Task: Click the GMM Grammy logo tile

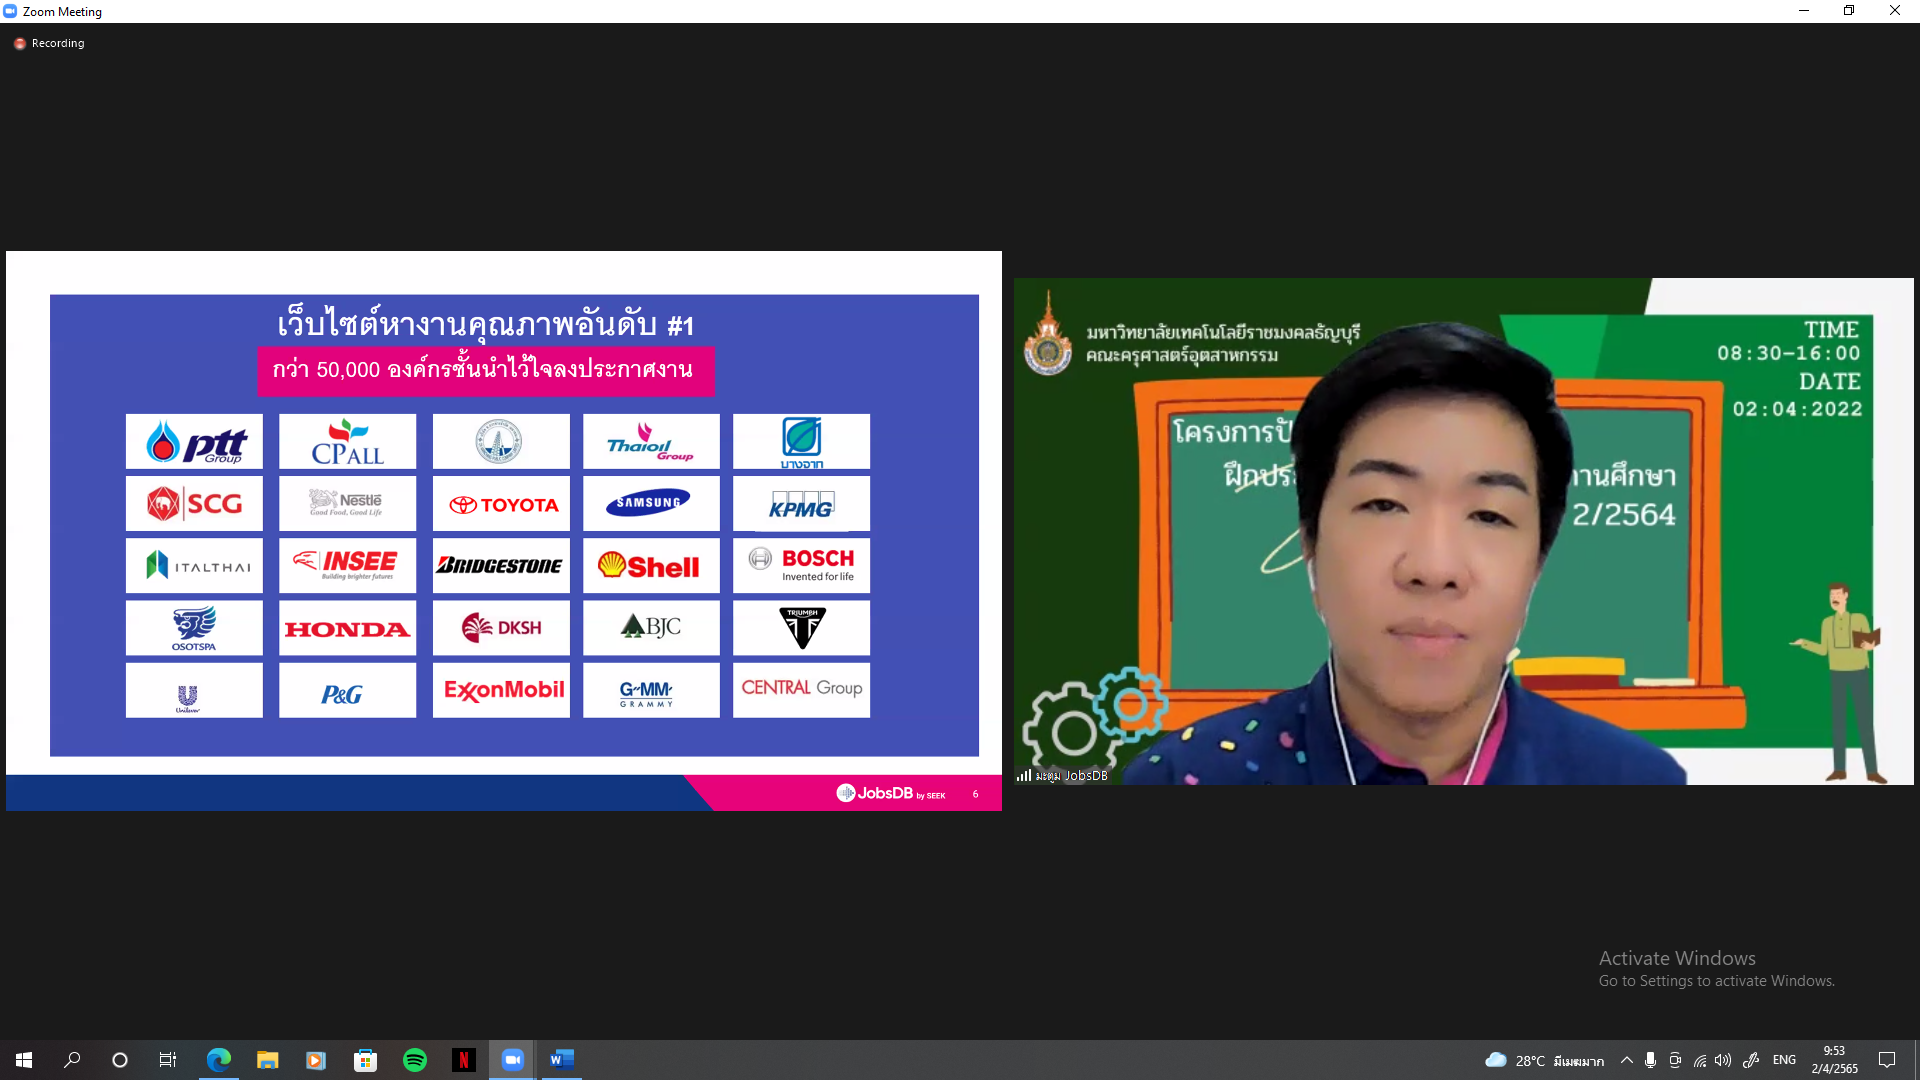Action: [x=651, y=690]
